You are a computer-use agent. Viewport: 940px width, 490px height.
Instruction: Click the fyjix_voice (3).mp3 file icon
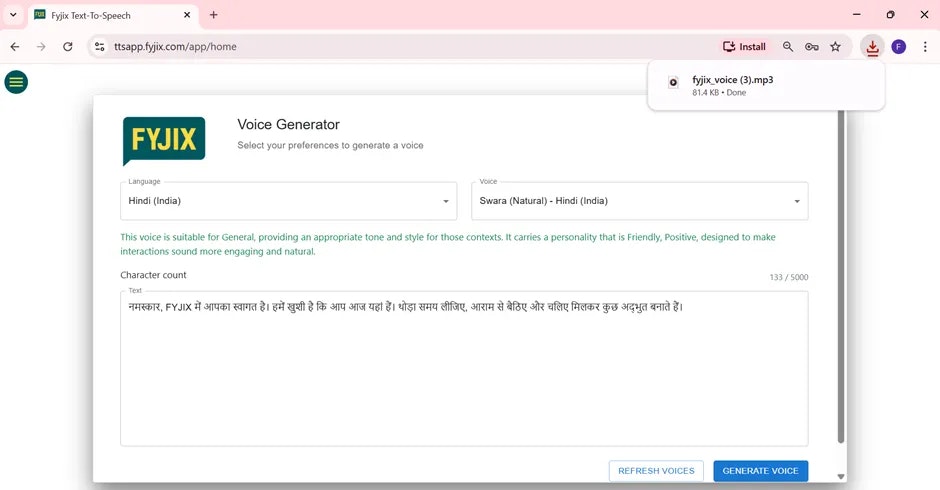coord(673,83)
